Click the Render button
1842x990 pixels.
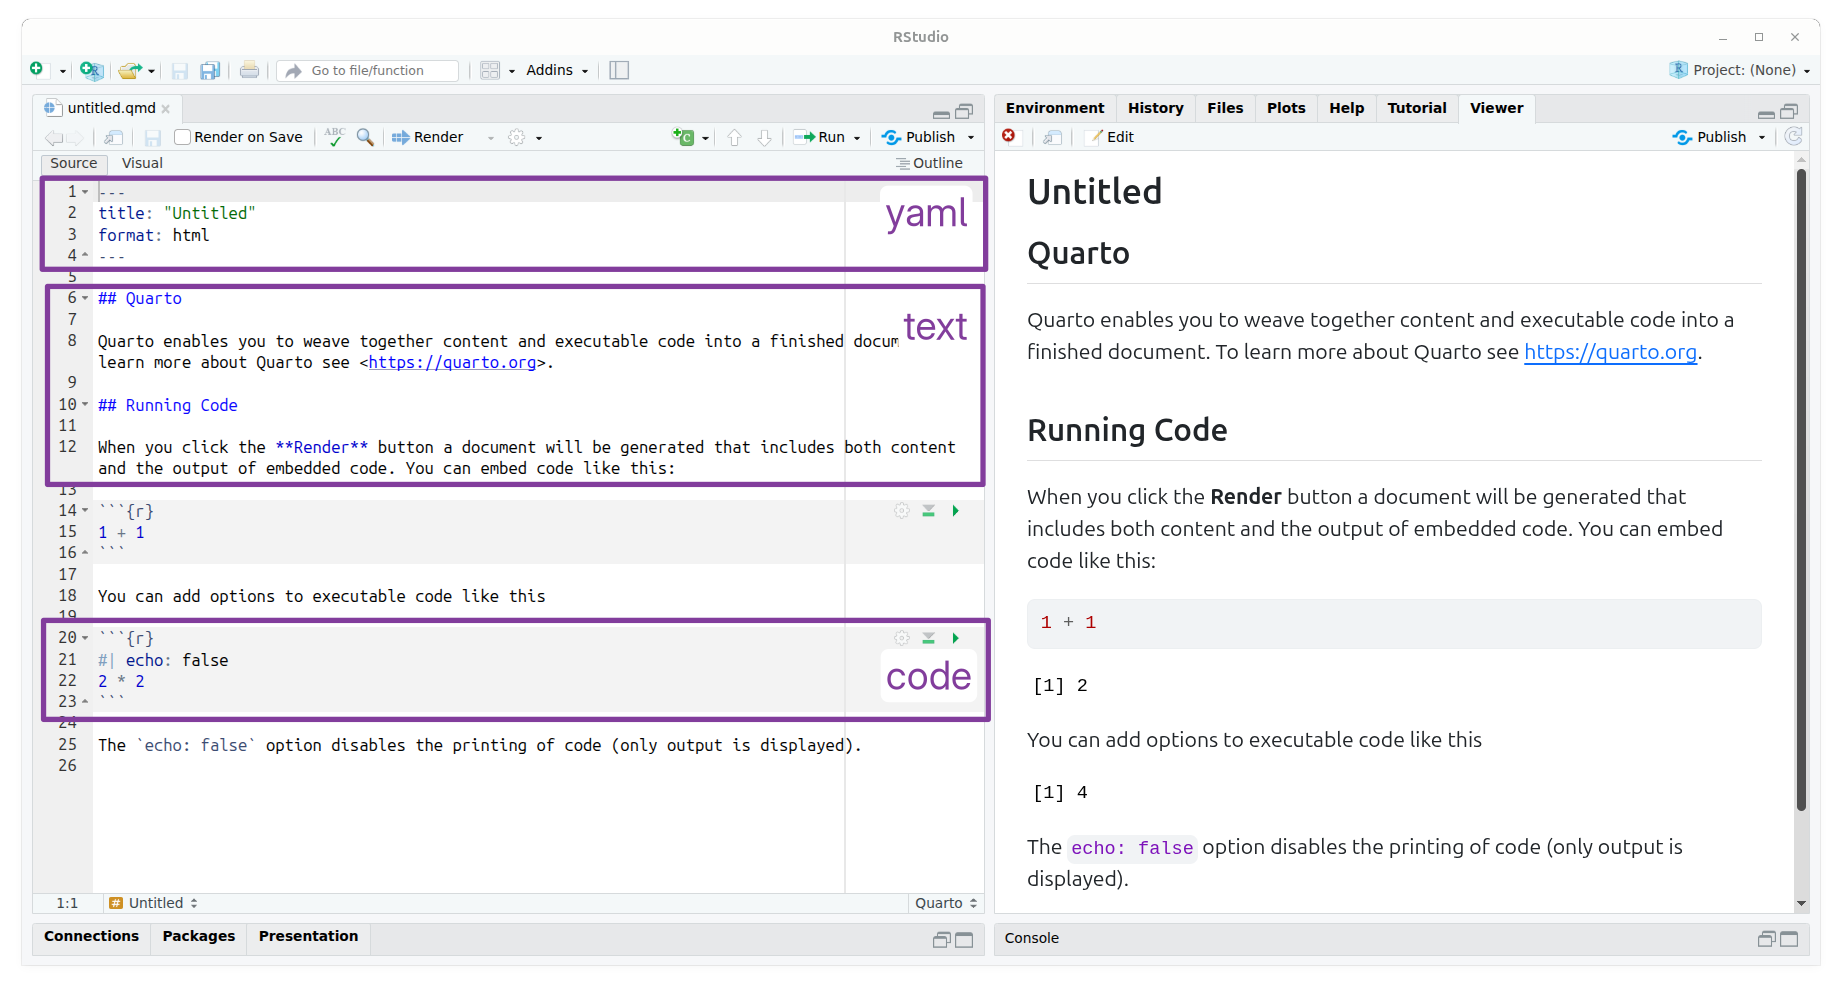tap(427, 137)
